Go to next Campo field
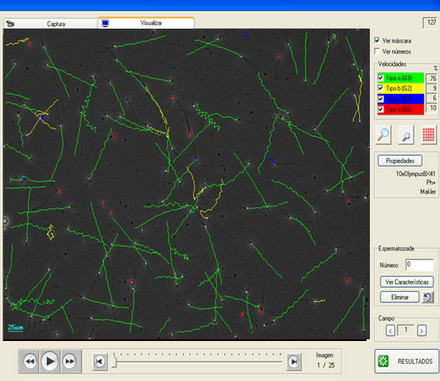The height and width of the screenshot is (381, 440). point(422,330)
